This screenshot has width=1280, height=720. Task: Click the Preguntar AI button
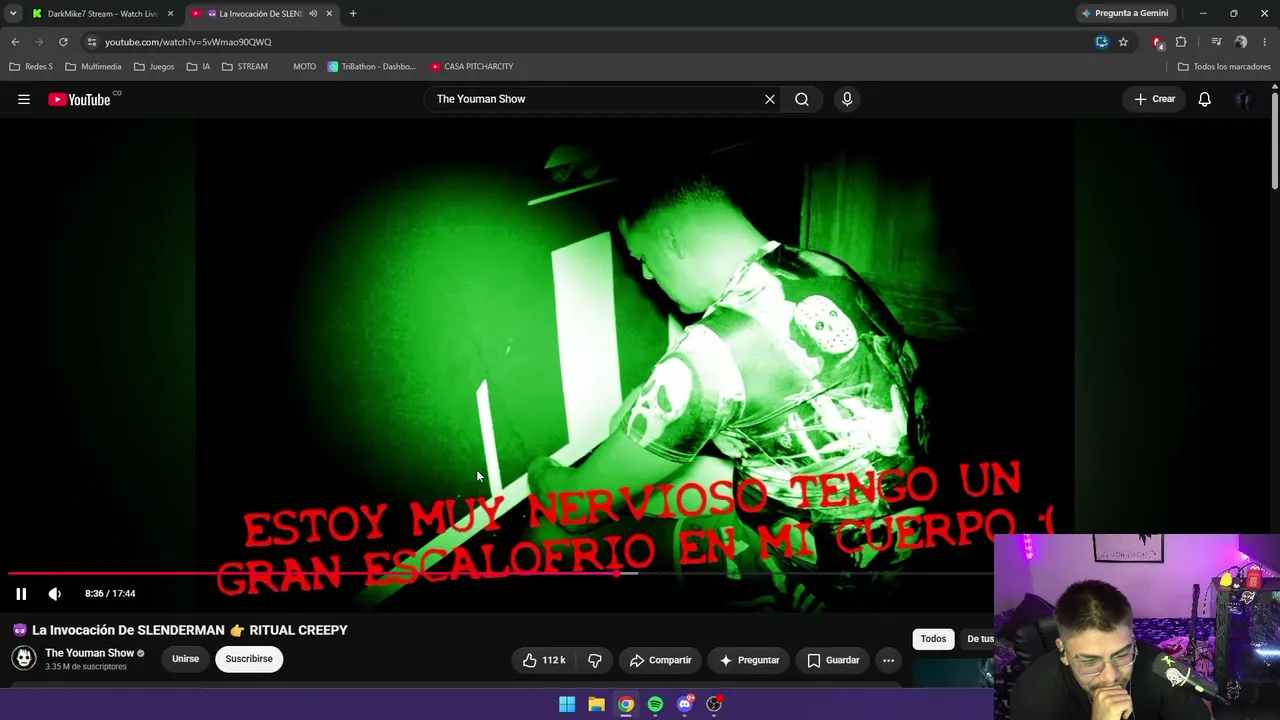pyautogui.click(x=749, y=660)
